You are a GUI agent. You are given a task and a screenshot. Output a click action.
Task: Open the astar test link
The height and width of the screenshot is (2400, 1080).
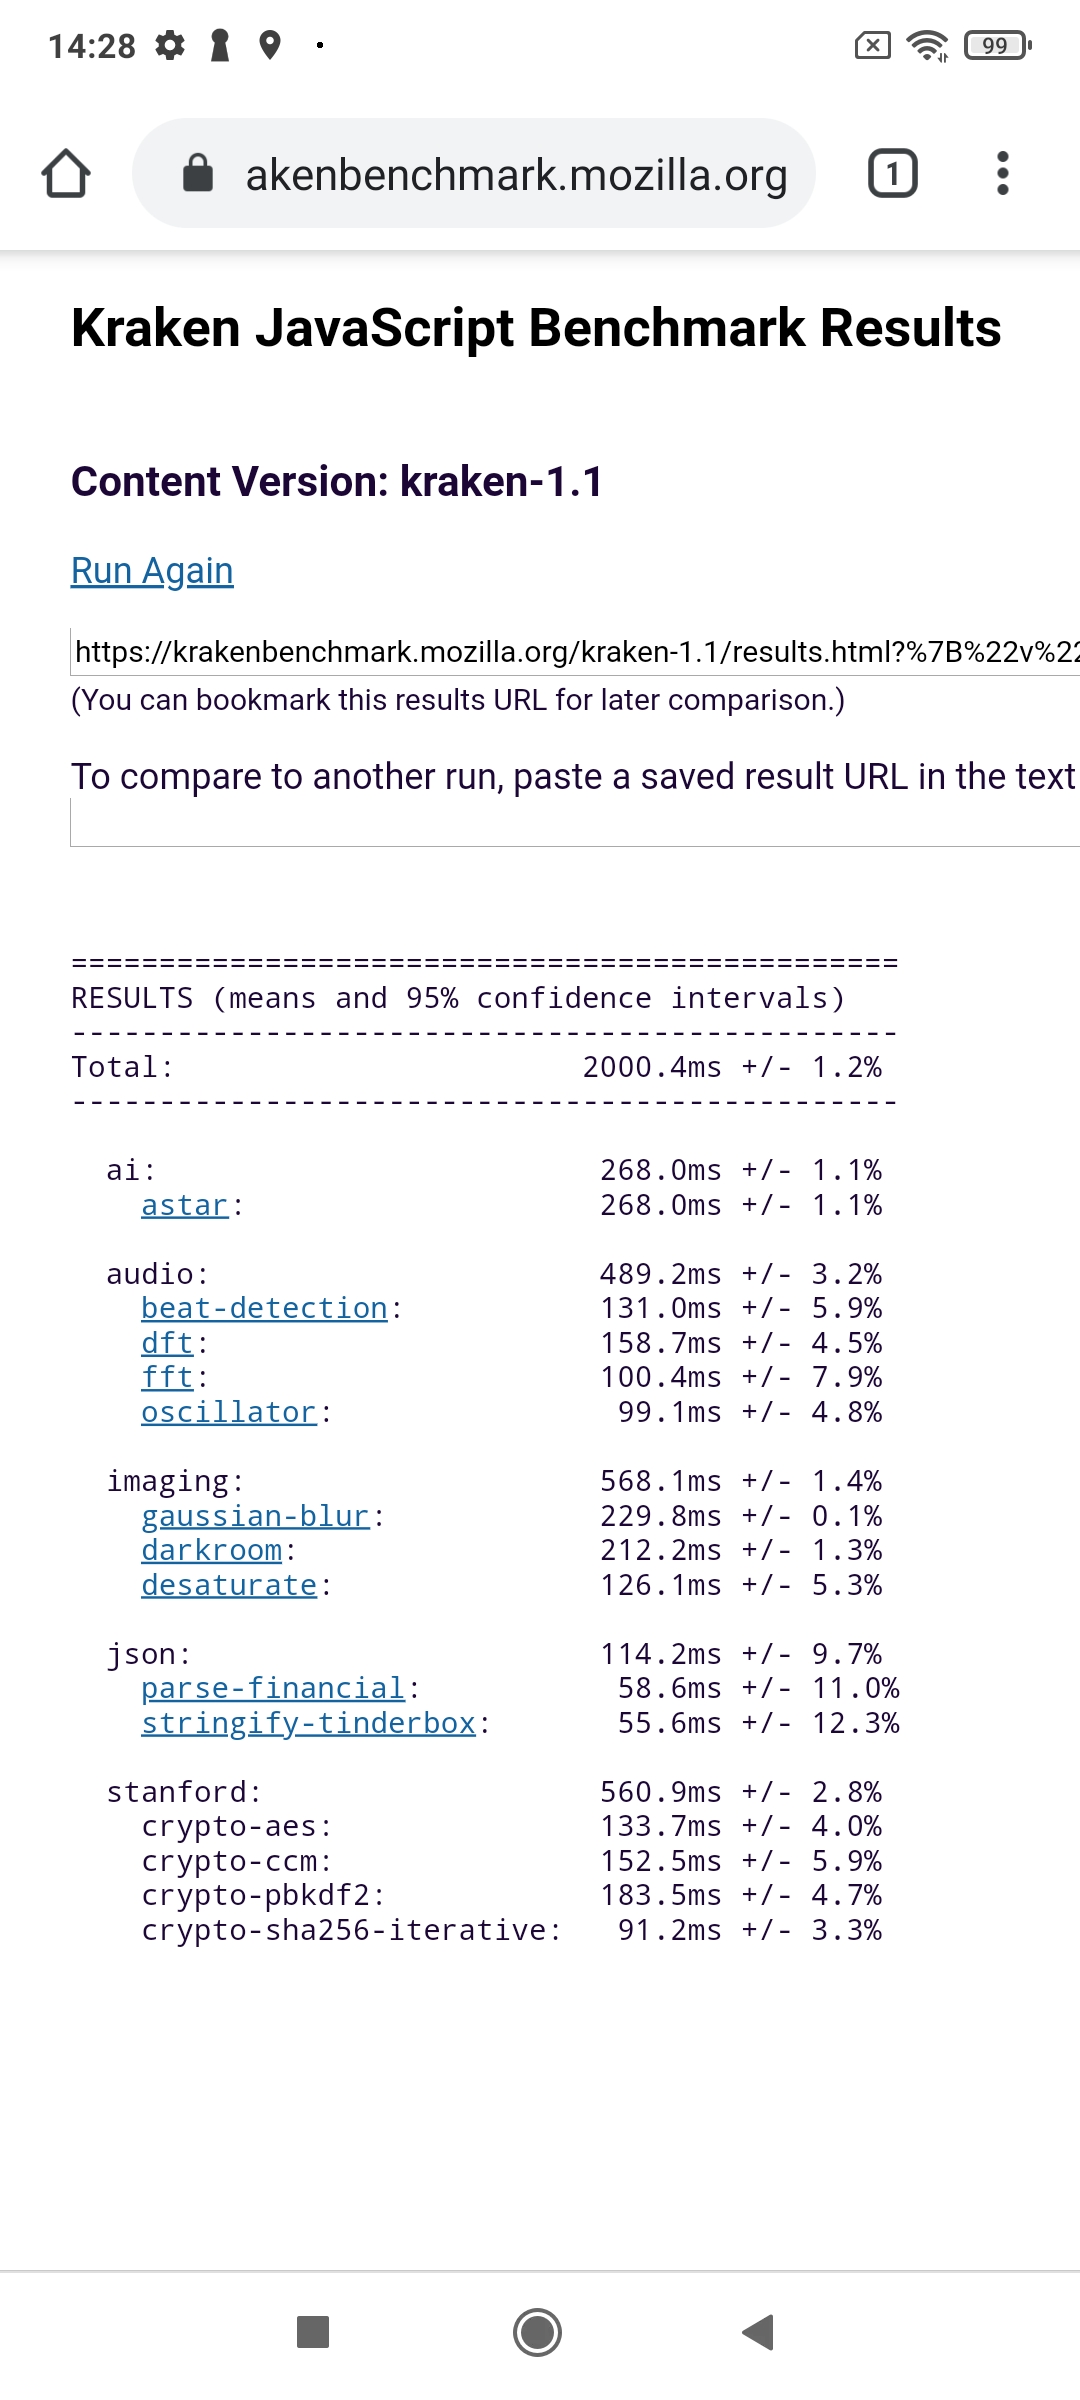(185, 1206)
